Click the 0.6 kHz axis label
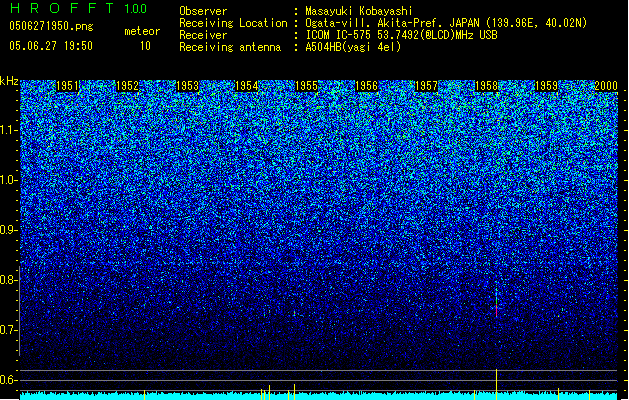Screen dimensions: 629x400 coord(9,380)
